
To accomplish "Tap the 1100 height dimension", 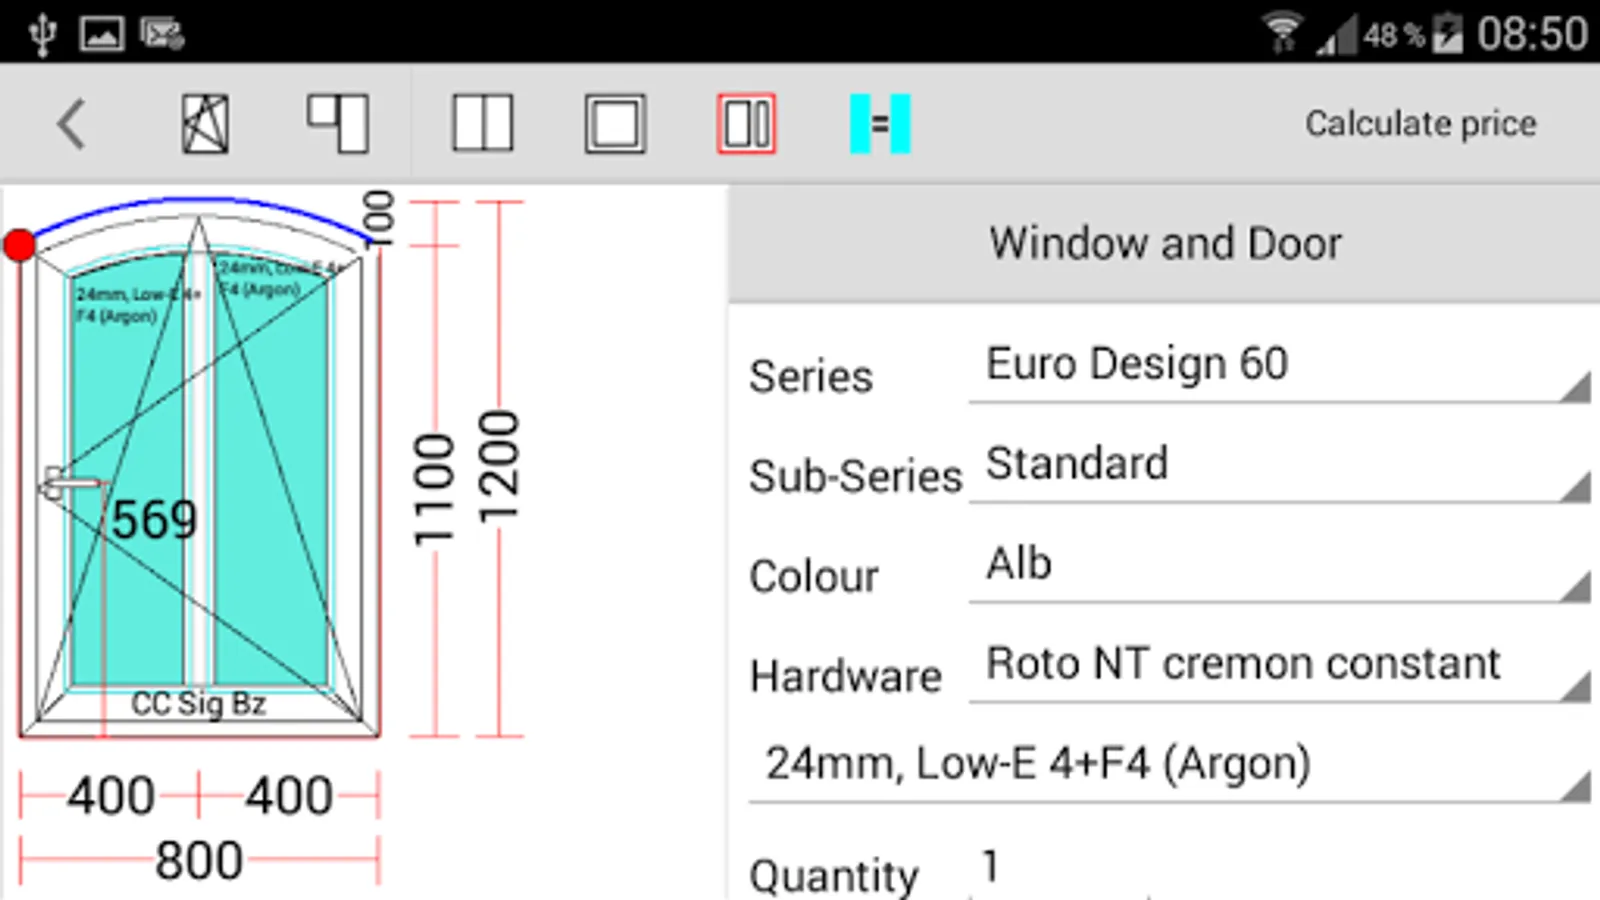I will click(x=434, y=490).
